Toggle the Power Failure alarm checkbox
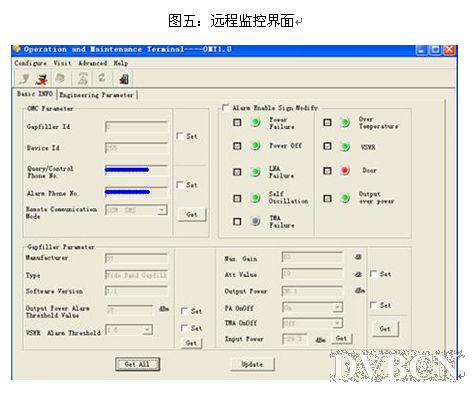The image size is (472, 393). [237, 122]
